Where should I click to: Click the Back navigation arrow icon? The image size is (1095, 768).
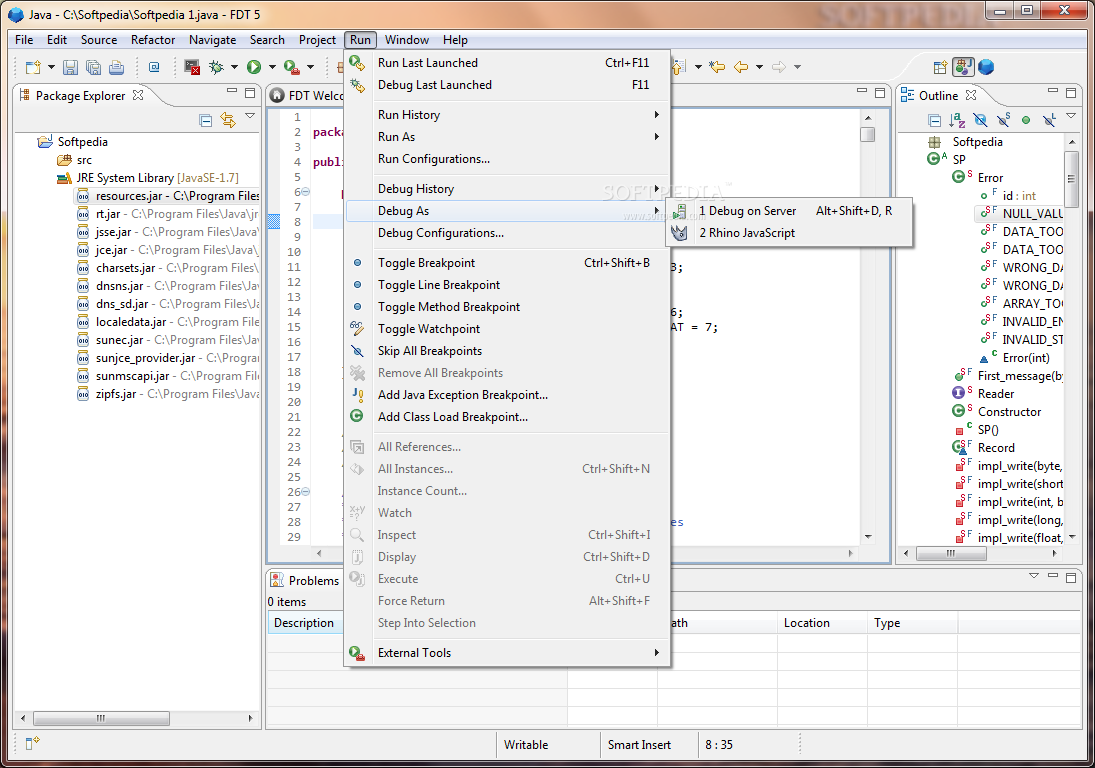741,67
